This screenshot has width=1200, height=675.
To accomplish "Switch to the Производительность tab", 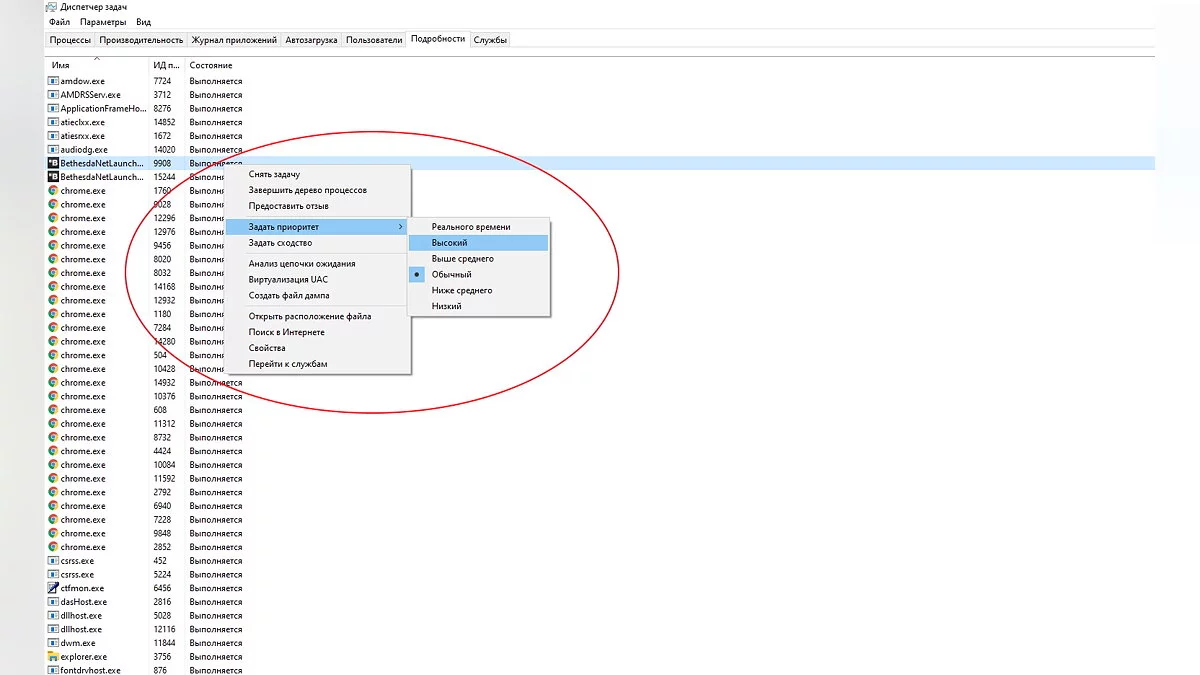I will [x=141, y=40].
